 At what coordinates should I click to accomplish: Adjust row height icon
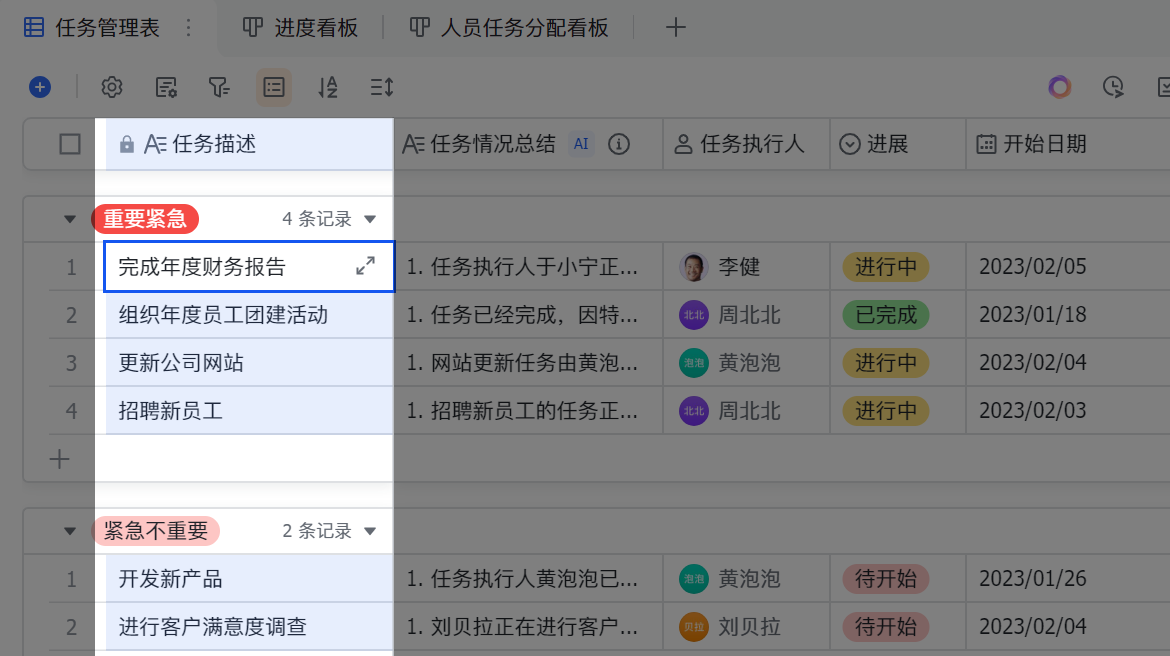[x=381, y=87]
